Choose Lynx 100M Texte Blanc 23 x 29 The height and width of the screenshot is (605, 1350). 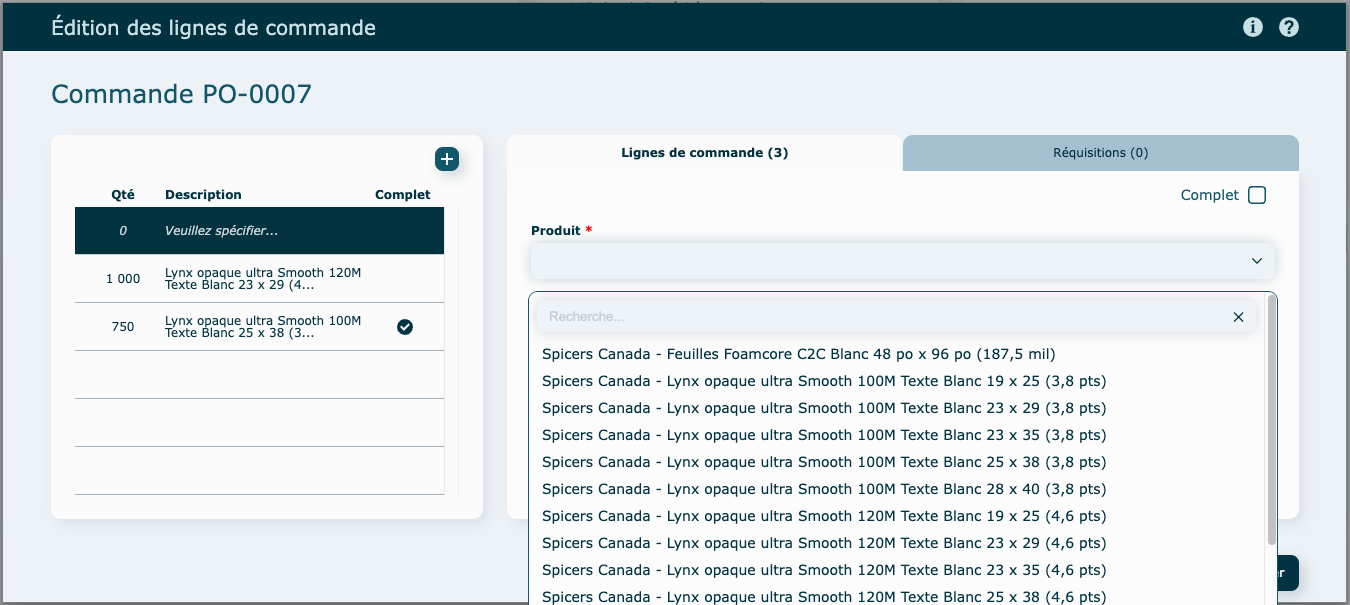pos(823,408)
